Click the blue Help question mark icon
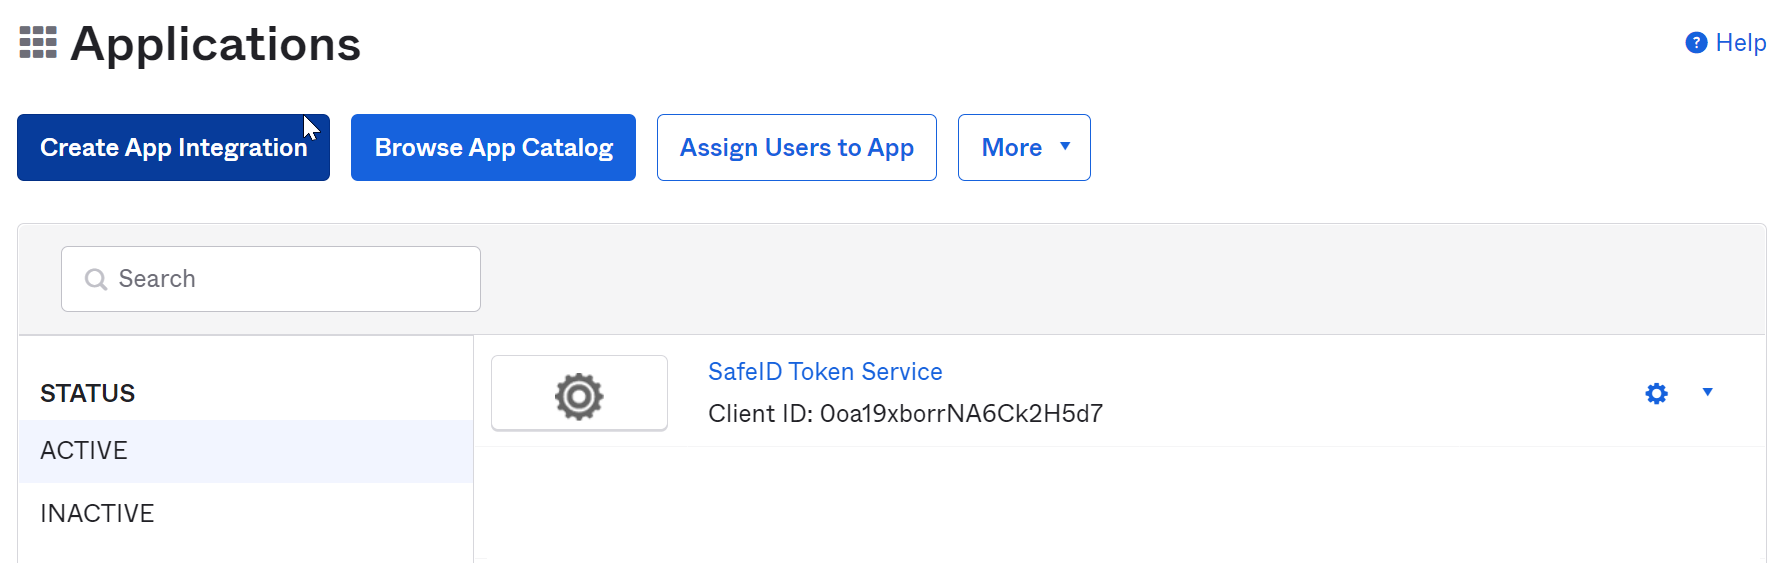 click(1696, 43)
